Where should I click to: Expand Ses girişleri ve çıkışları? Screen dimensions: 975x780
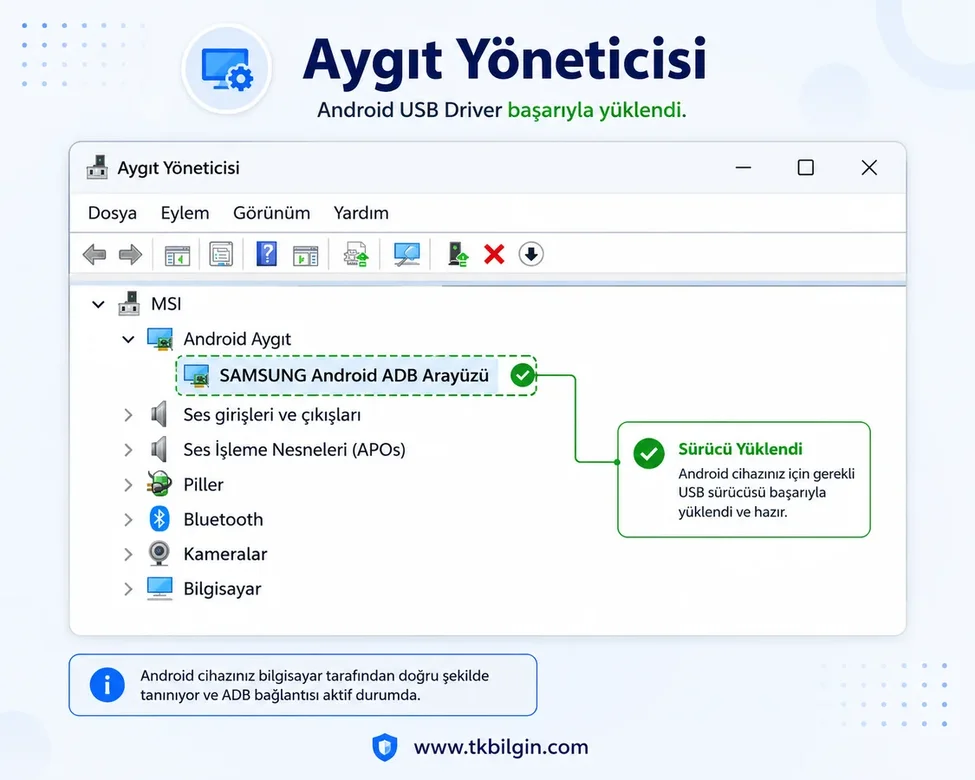[128, 415]
